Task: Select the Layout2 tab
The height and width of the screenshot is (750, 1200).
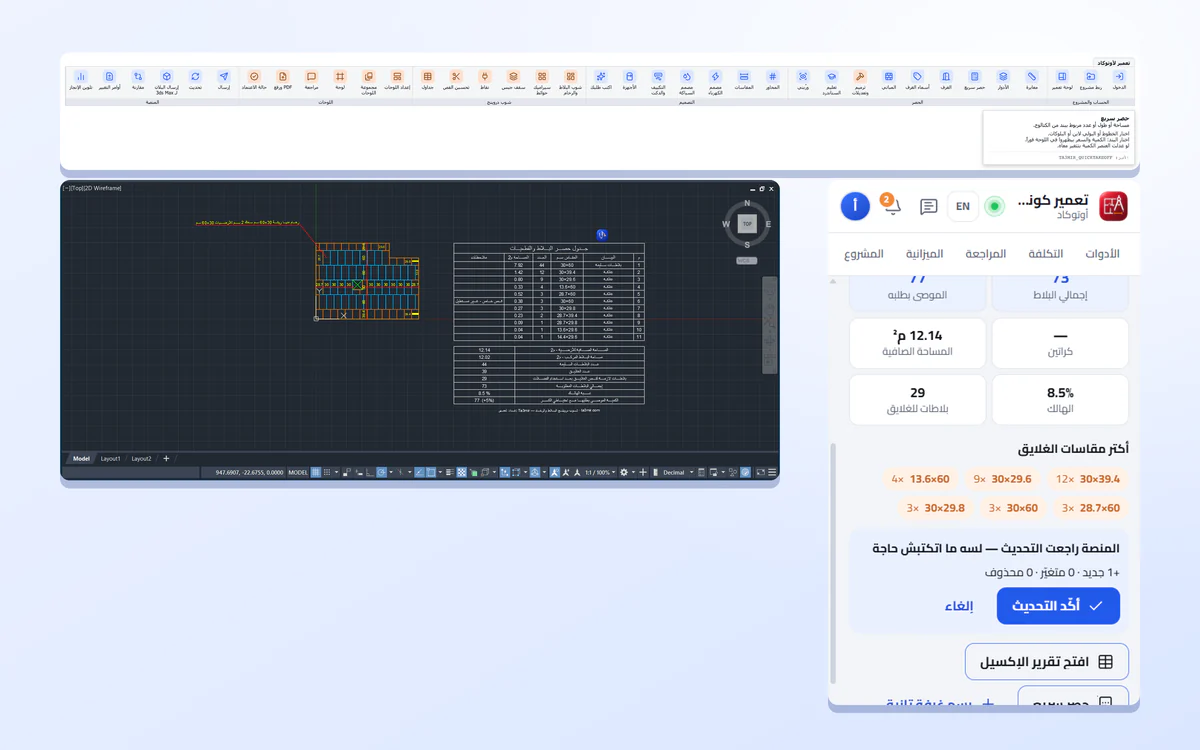Action: coord(142,458)
